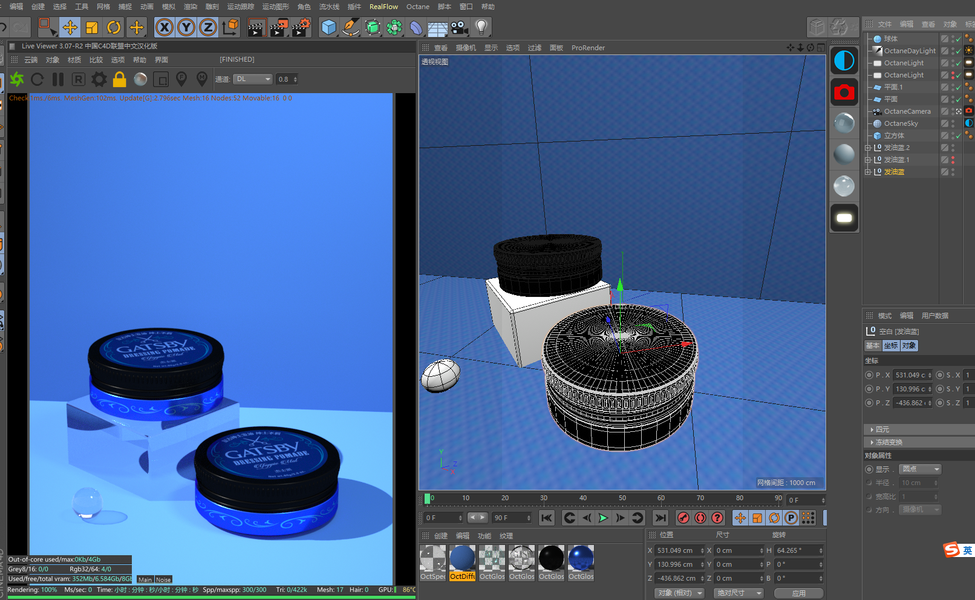The width and height of the screenshot is (975, 600).
Task: Toggle red visibility dots on 发油盖.1
Action: coord(953,160)
